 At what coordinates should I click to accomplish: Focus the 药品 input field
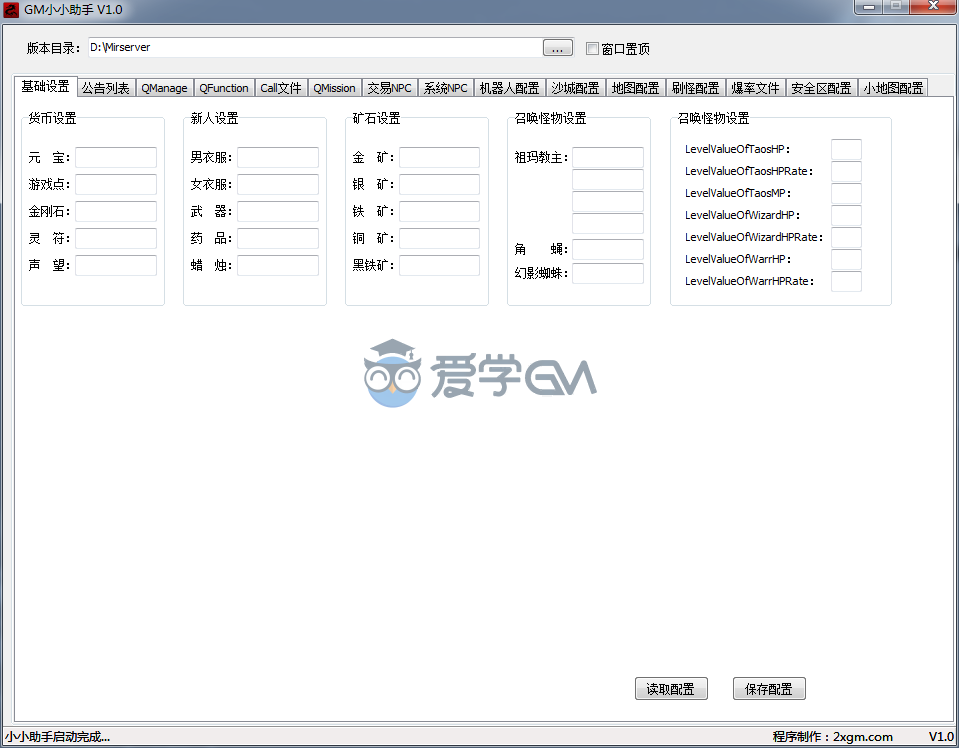(x=278, y=238)
